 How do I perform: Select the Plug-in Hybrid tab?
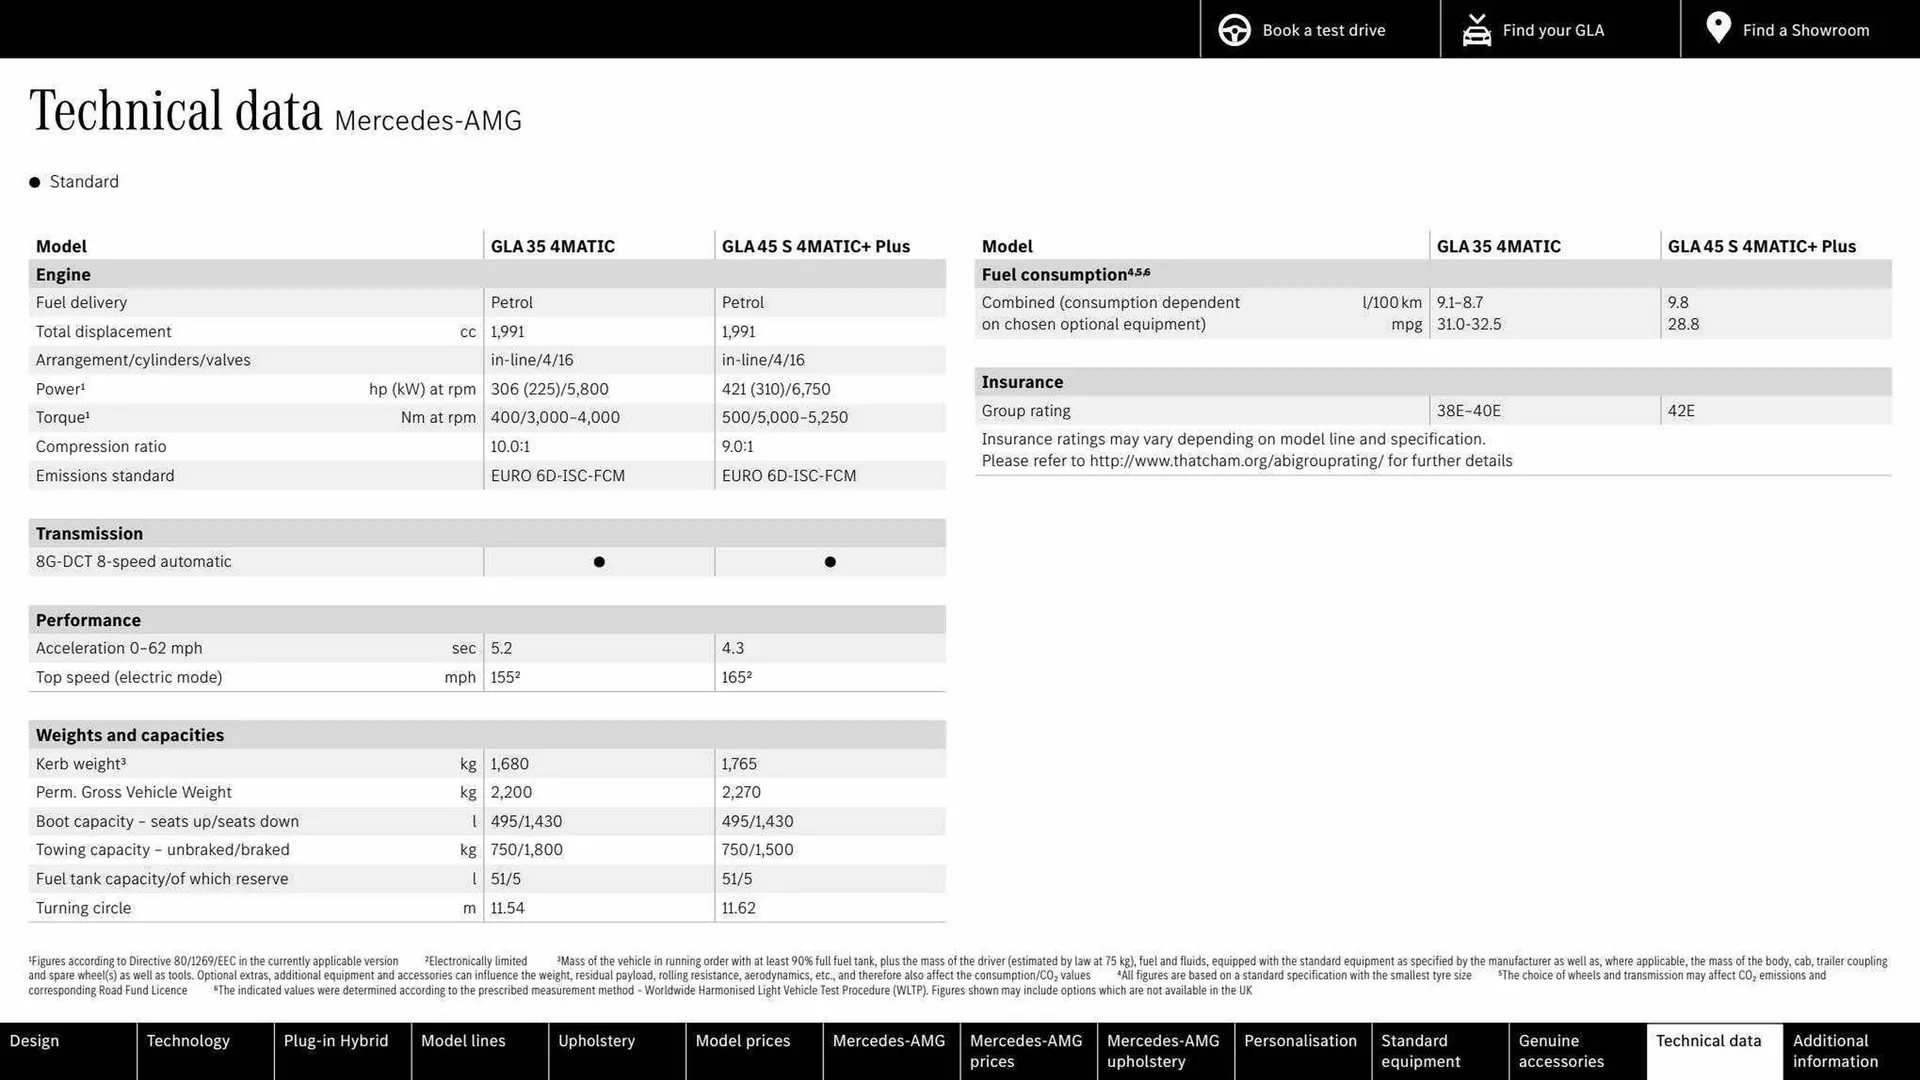point(335,1040)
